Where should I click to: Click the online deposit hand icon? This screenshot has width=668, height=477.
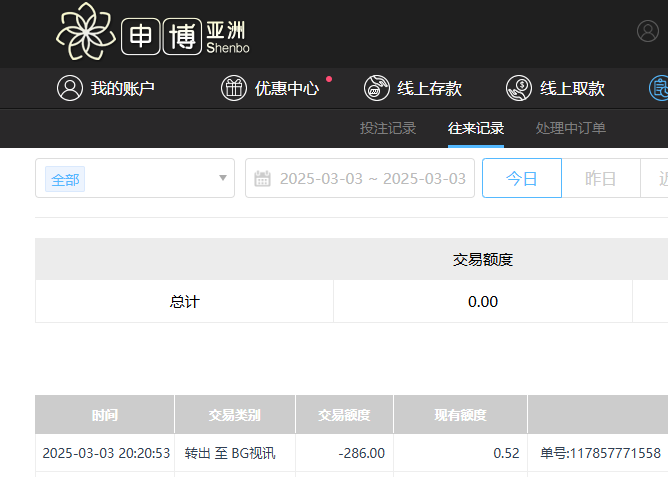[377, 88]
